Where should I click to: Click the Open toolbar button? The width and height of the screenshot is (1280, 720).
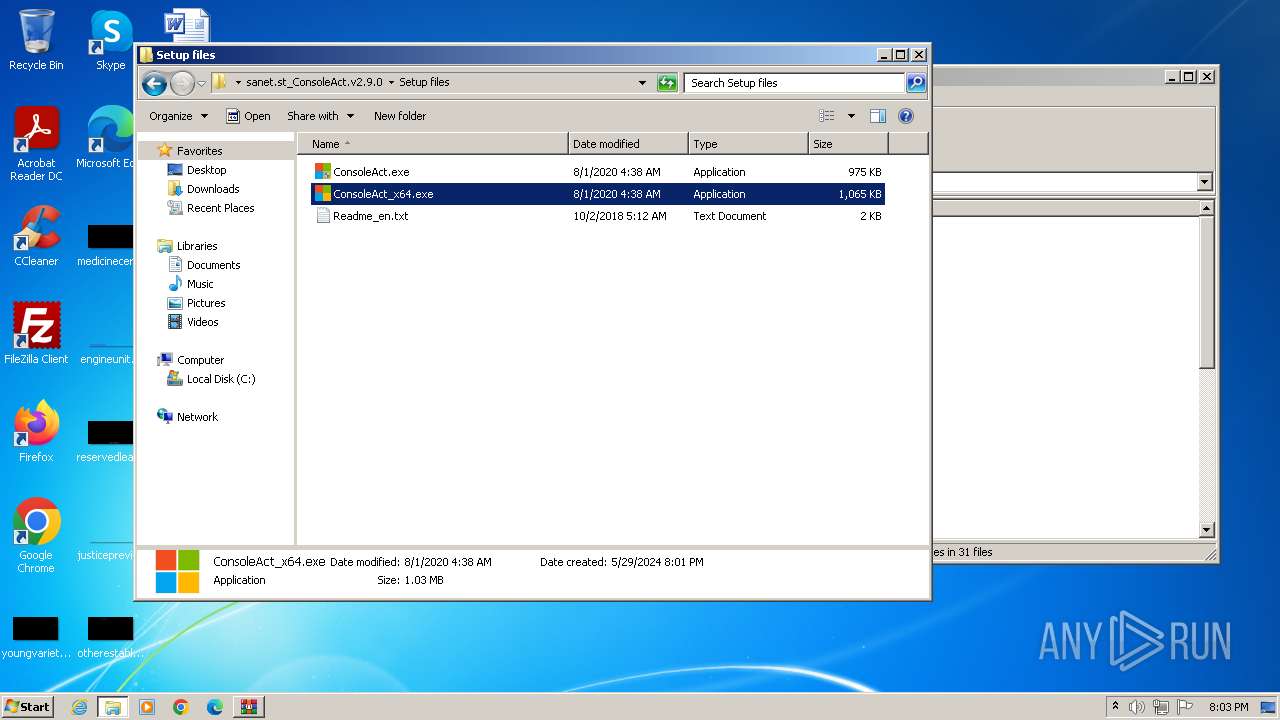248,116
